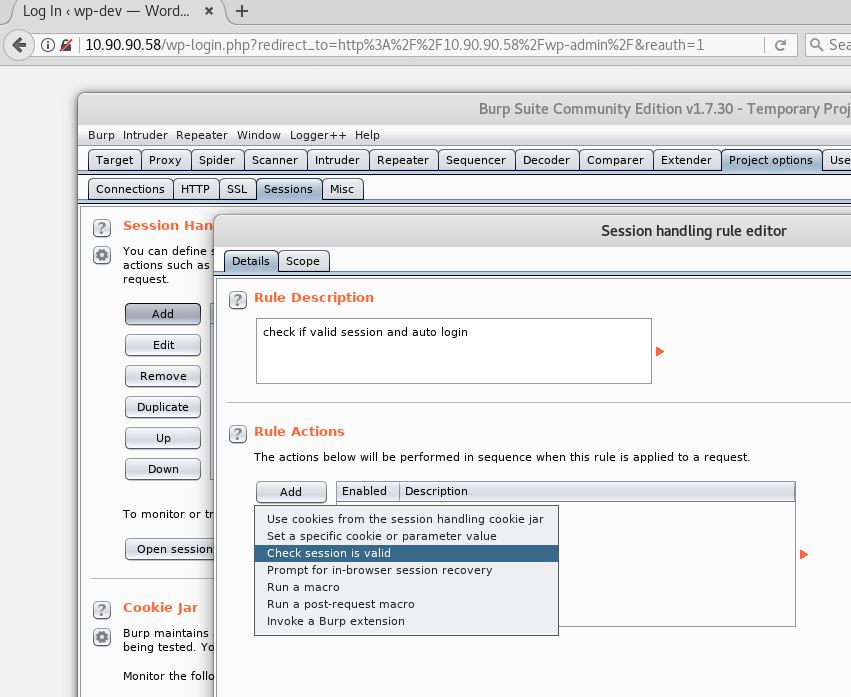Select Details tab in rule editor
This screenshot has height=697, width=851.
pos(251,261)
